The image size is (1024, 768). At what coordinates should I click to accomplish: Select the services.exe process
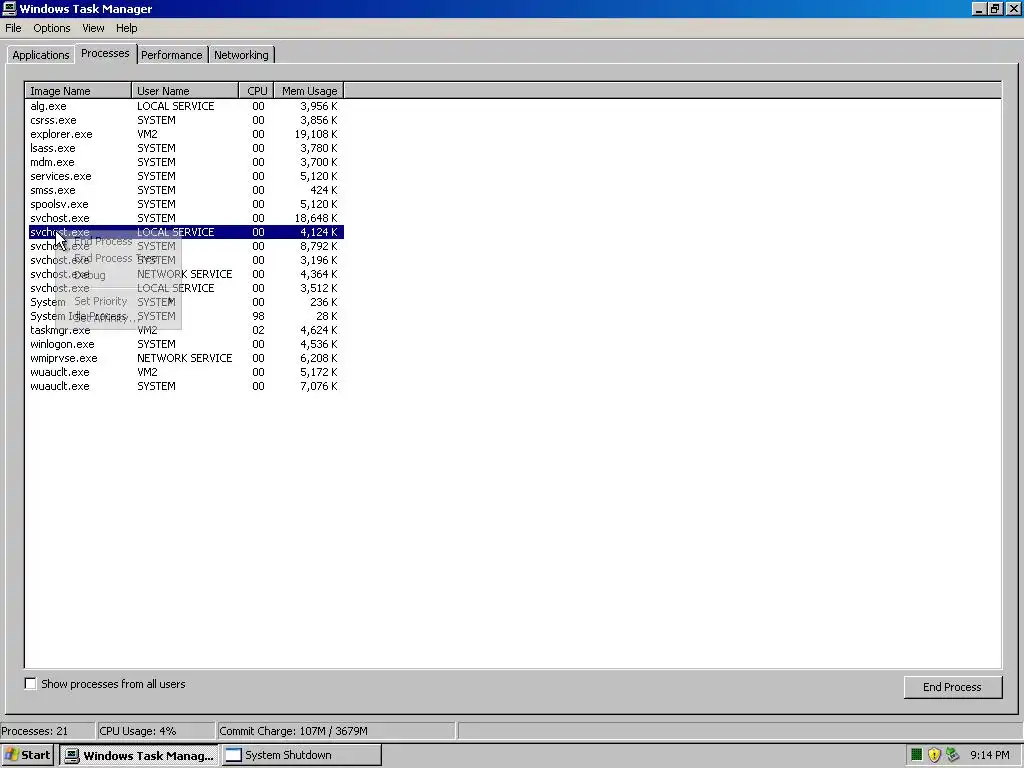tap(184, 176)
